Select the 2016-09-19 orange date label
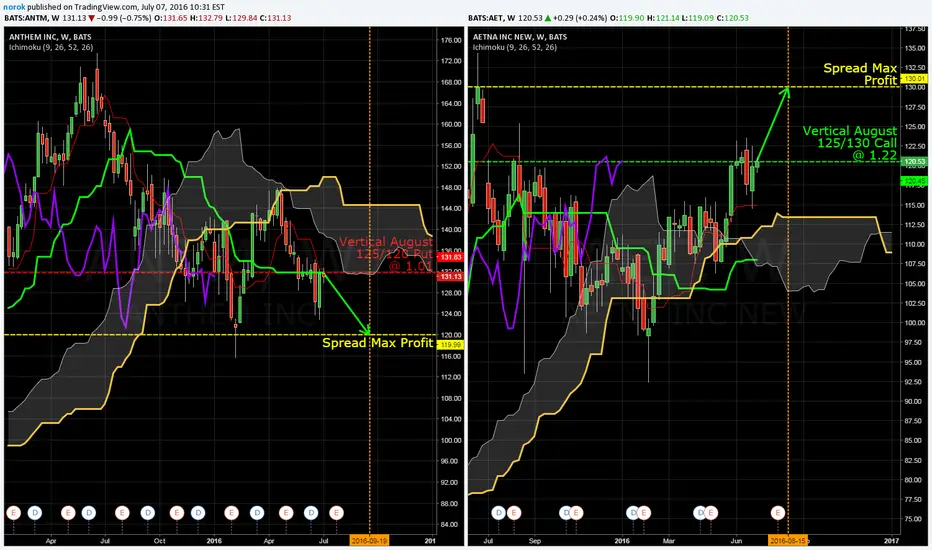The image size is (932, 550). (369, 540)
